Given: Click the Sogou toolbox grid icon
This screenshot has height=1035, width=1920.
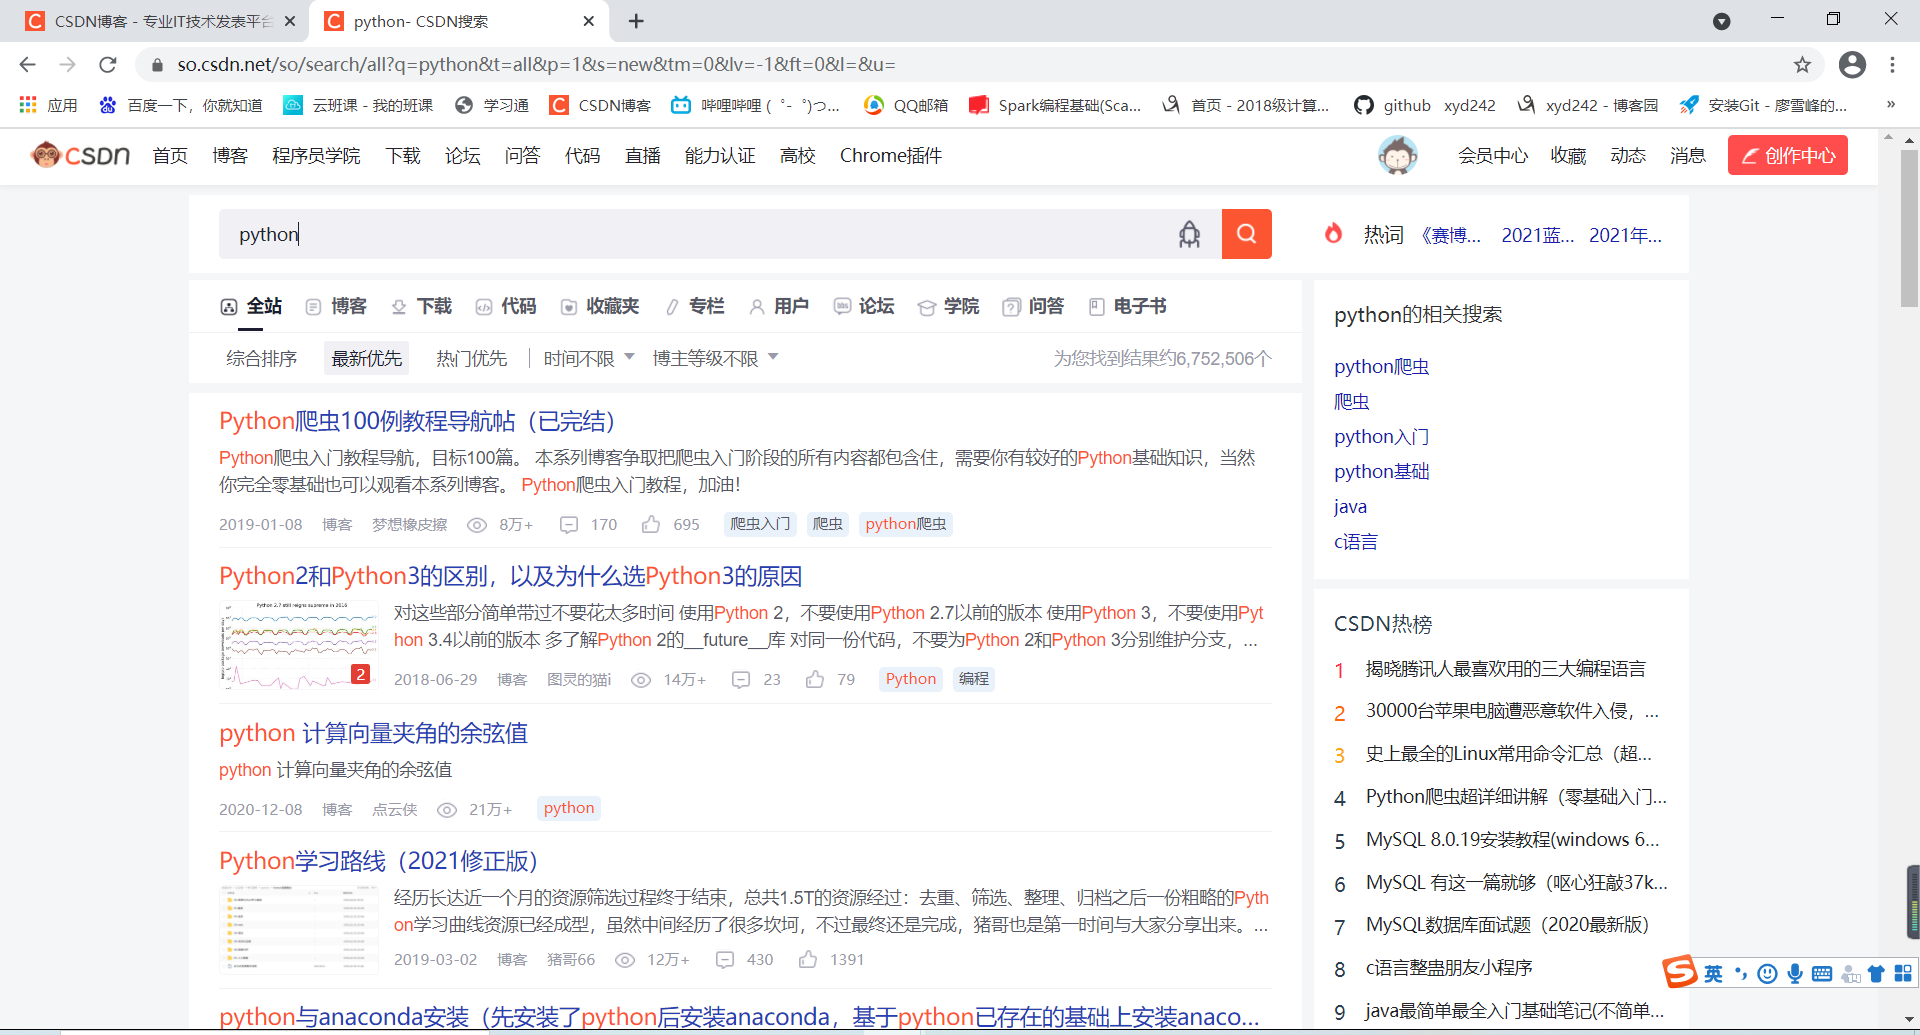Looking at the screenshot, I should (1903, 974).
